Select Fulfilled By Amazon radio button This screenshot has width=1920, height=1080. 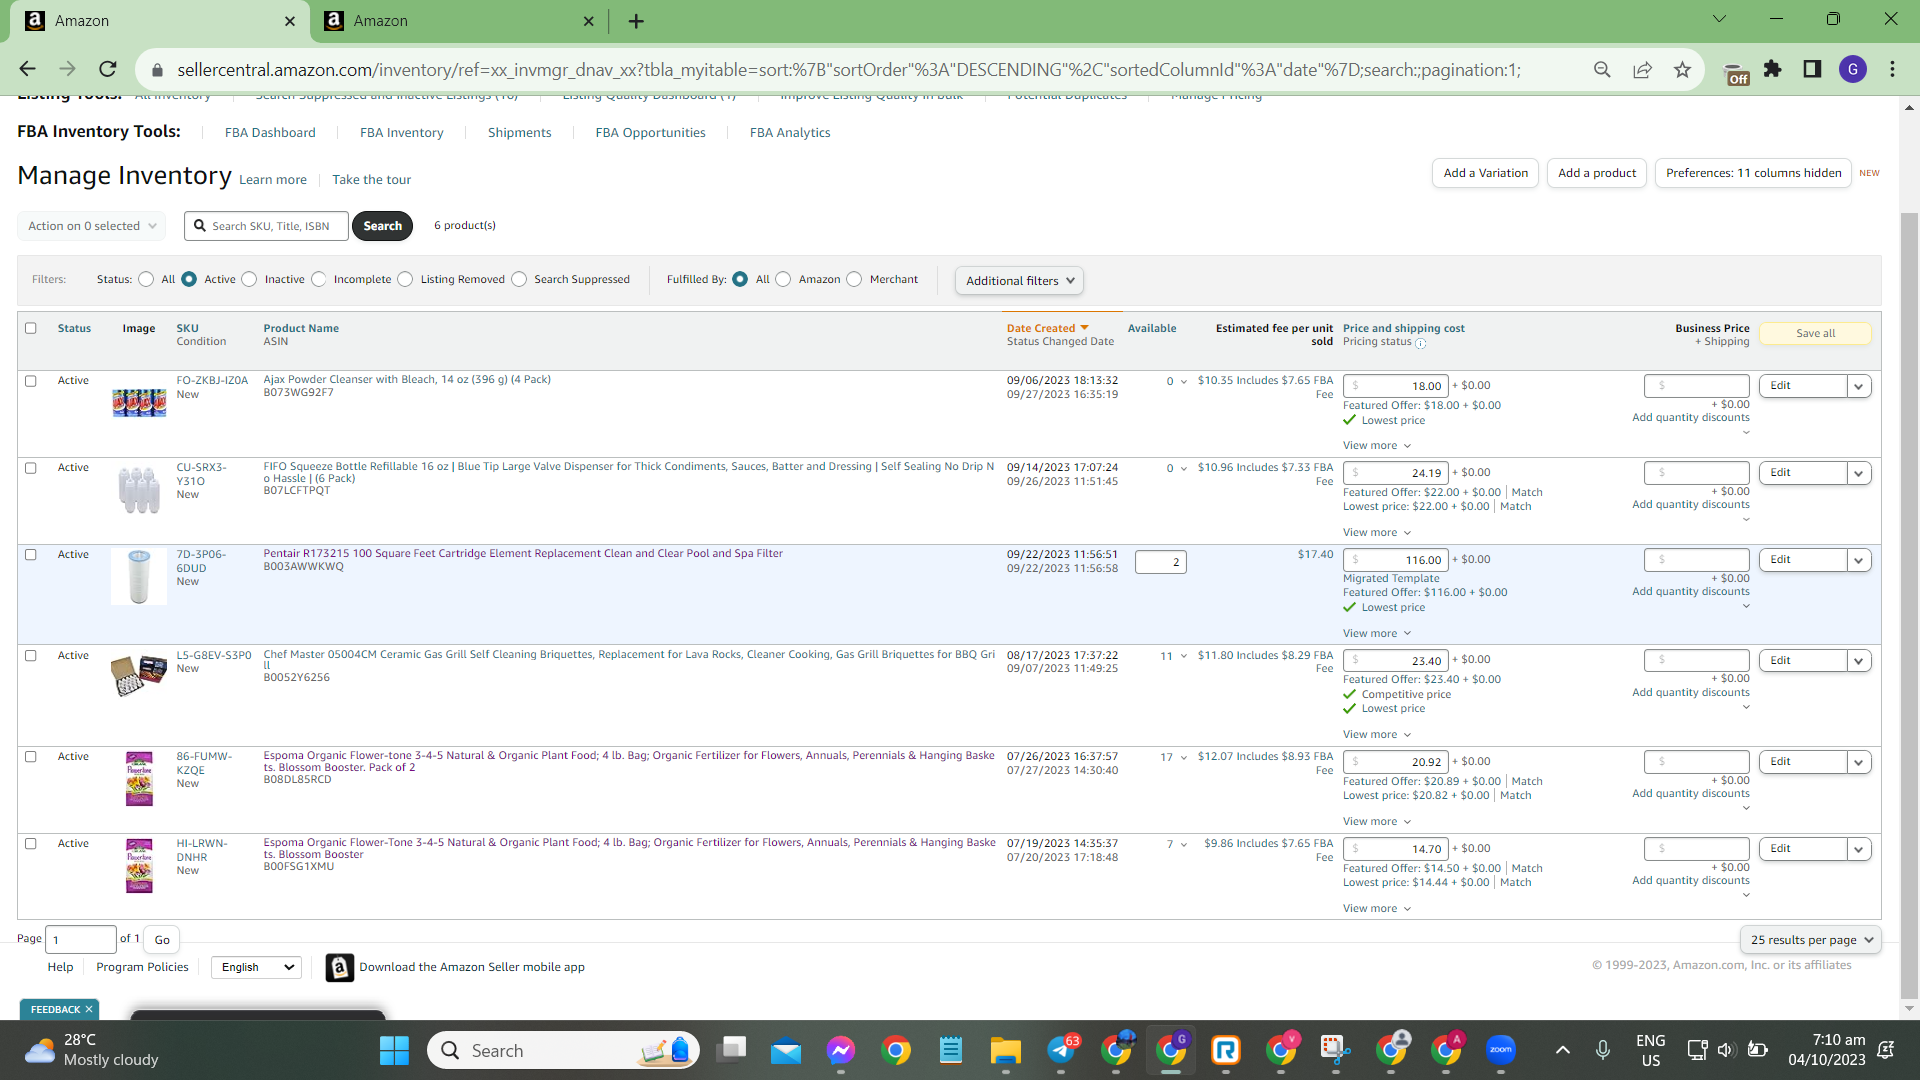click(783, 279)
